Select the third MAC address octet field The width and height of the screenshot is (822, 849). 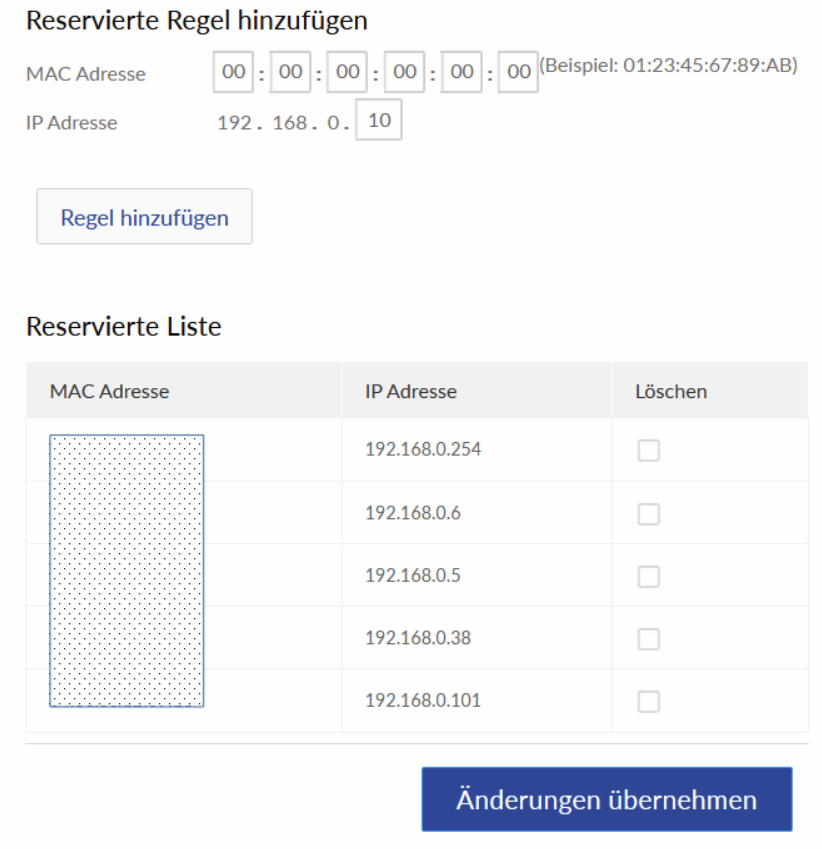coord(346,73)
